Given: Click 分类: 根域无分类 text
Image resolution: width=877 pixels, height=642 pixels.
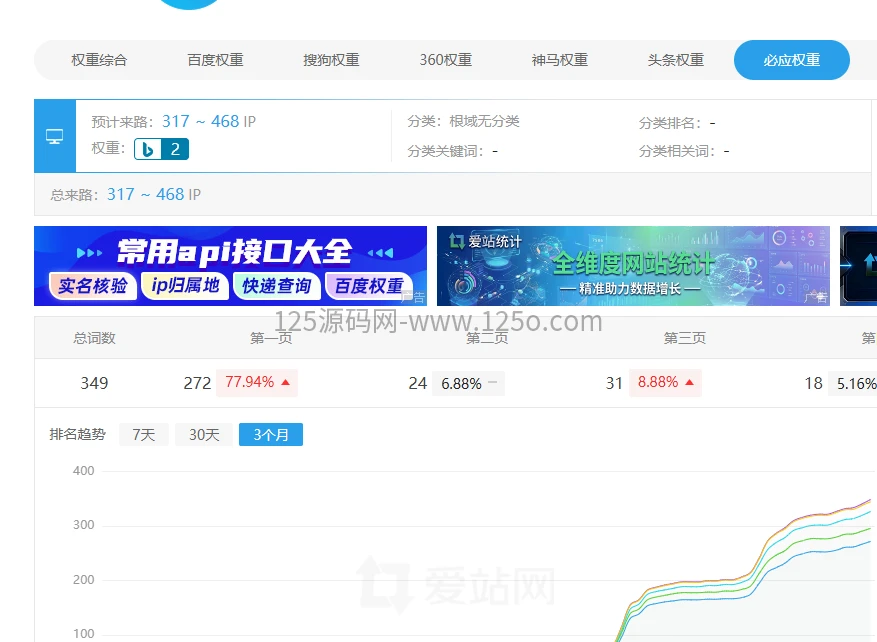Looking at the screenshot, I should pyautogui.click(x=464, y=121).
